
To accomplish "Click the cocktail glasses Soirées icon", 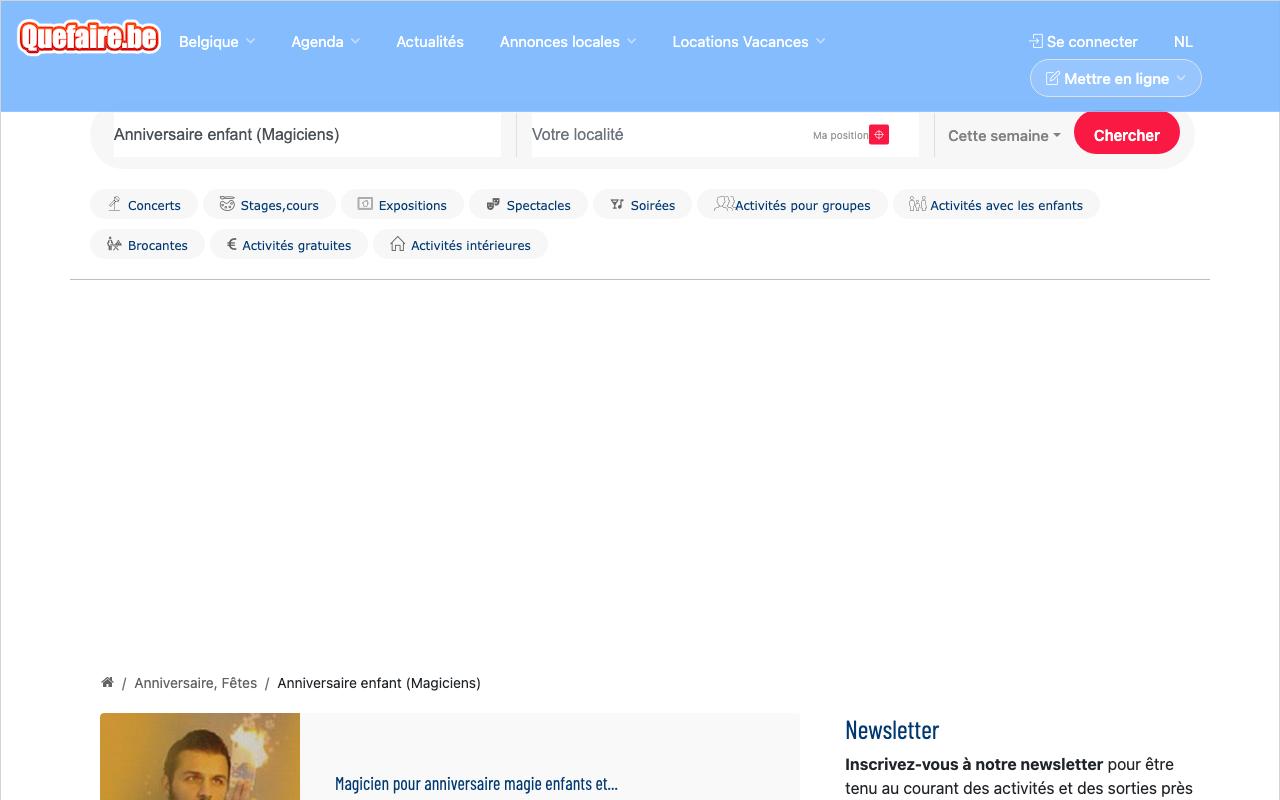I will [617, 204].
